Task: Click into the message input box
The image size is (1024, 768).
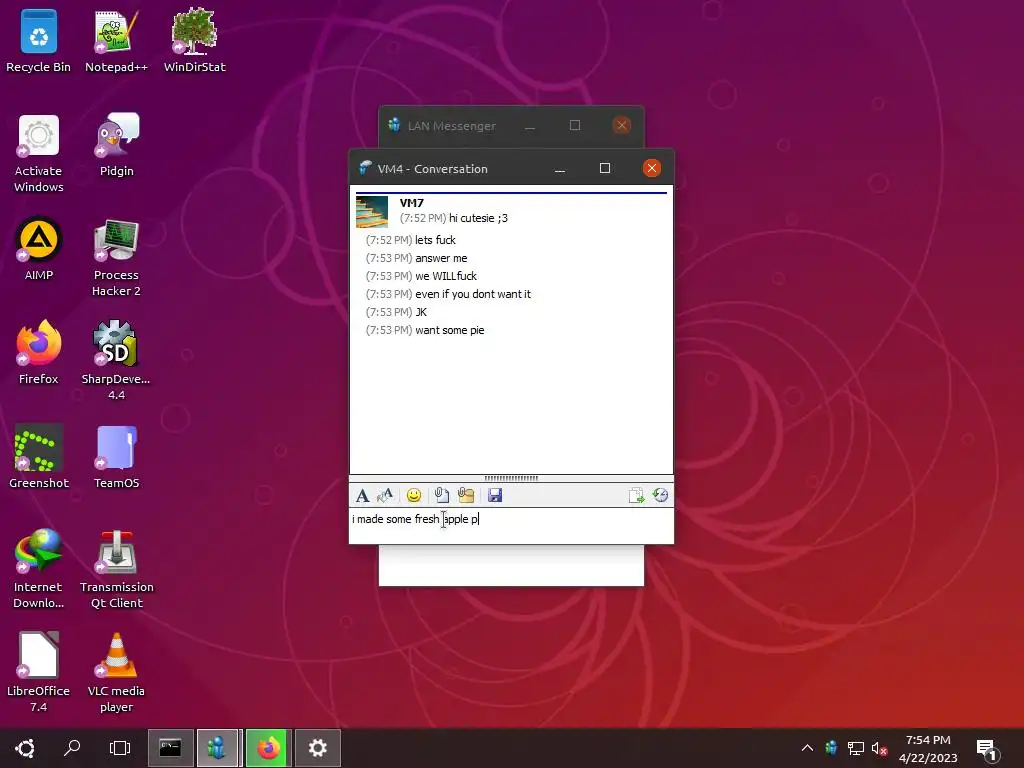Action: tap(511, 525)
